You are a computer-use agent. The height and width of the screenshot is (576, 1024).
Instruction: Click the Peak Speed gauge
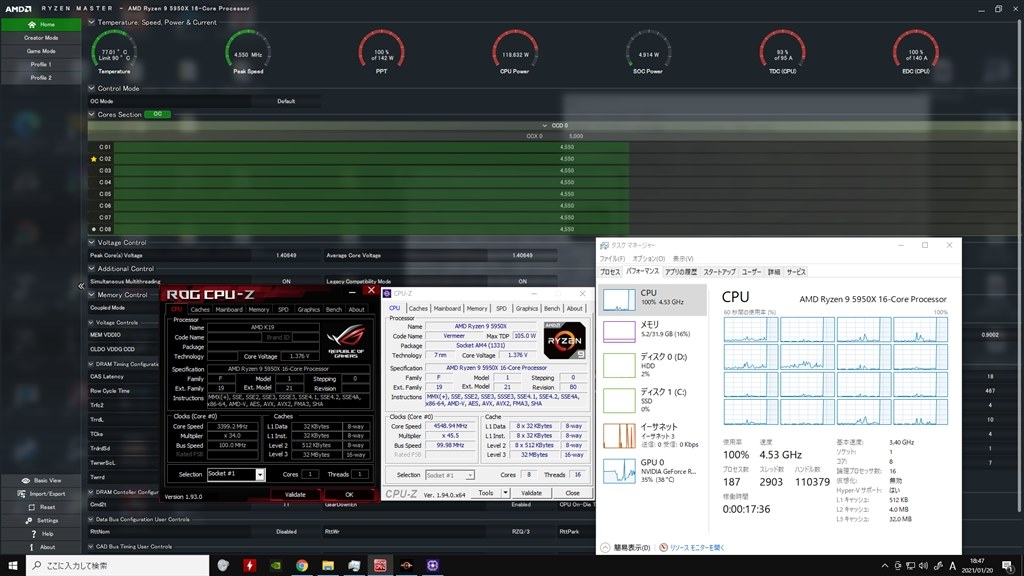click(x=248, y=52)
